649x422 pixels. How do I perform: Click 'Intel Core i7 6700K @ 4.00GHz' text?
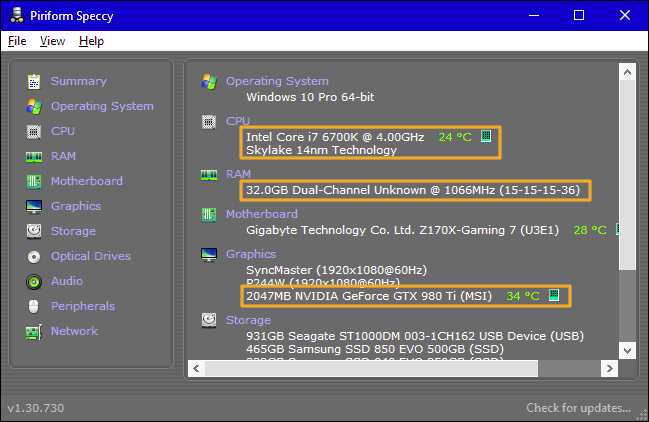tap(335, 137)
